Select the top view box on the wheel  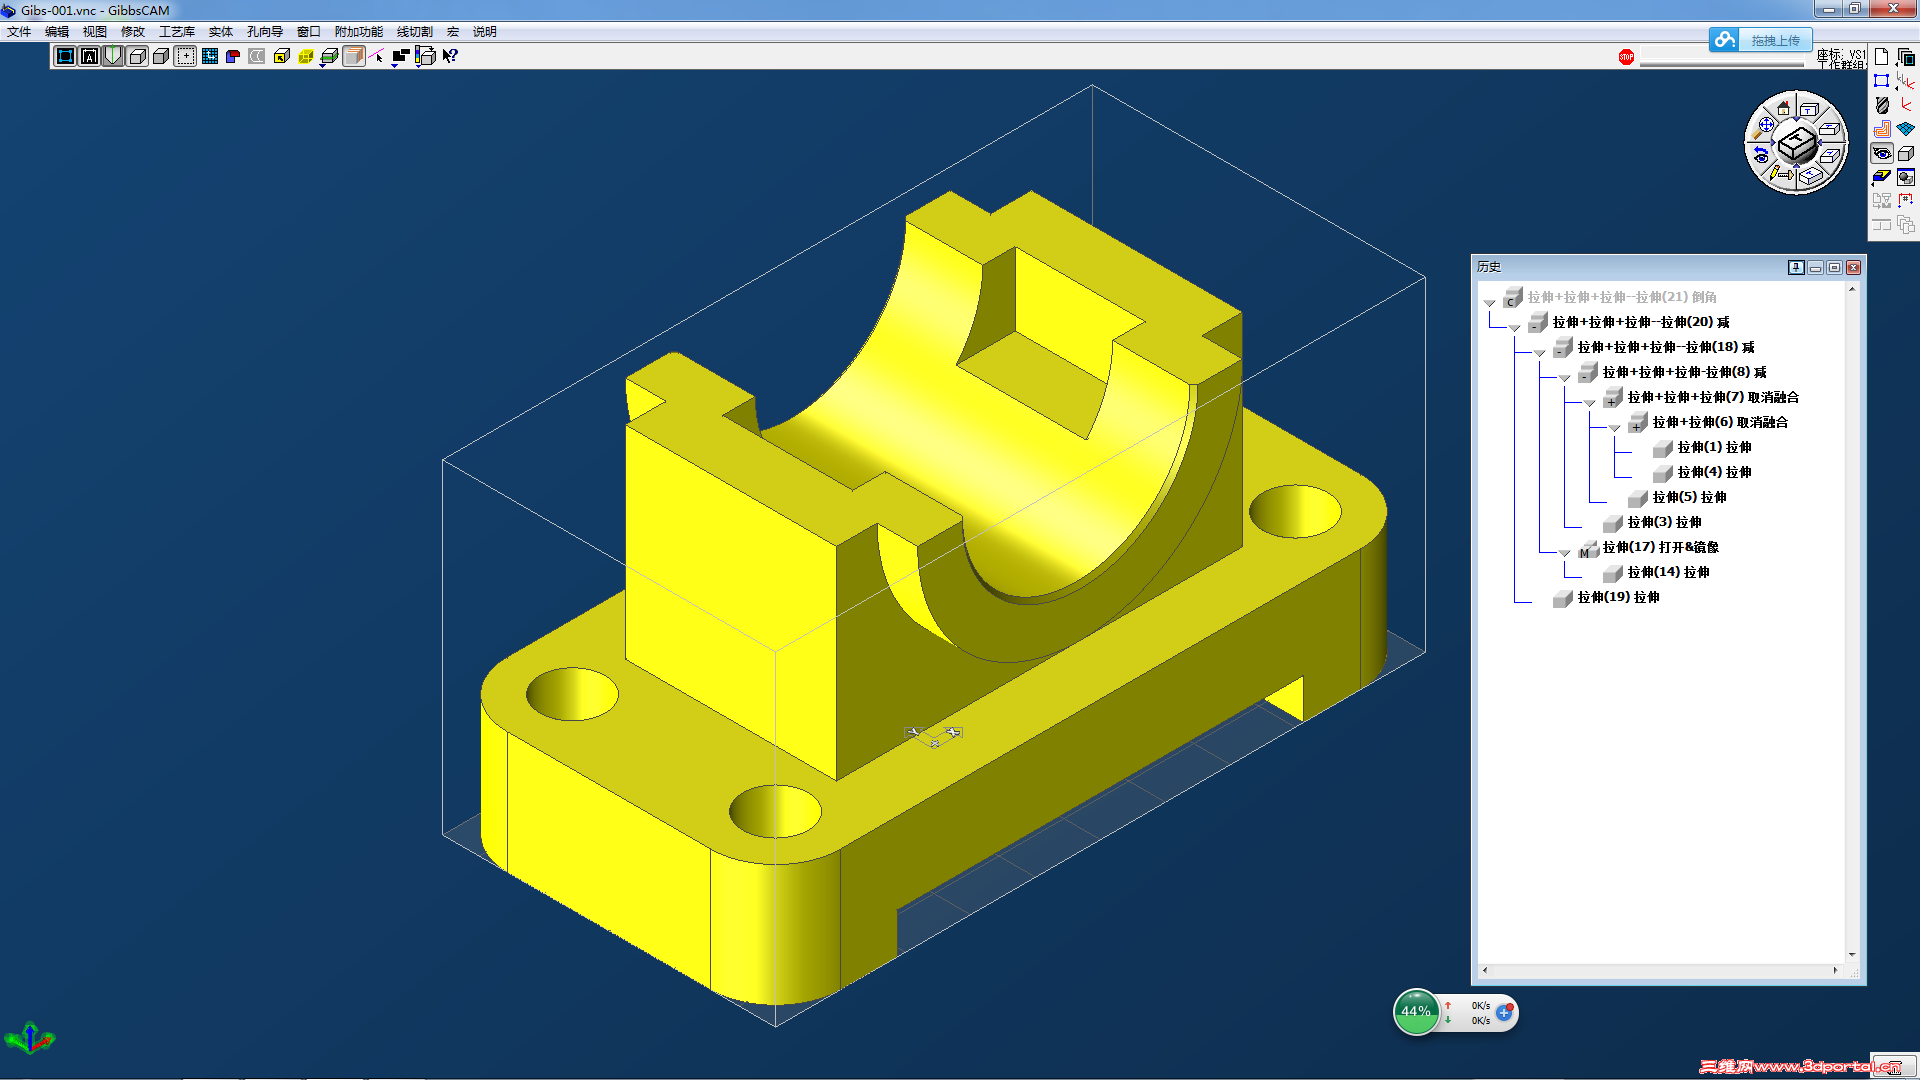coord(1809,108)
